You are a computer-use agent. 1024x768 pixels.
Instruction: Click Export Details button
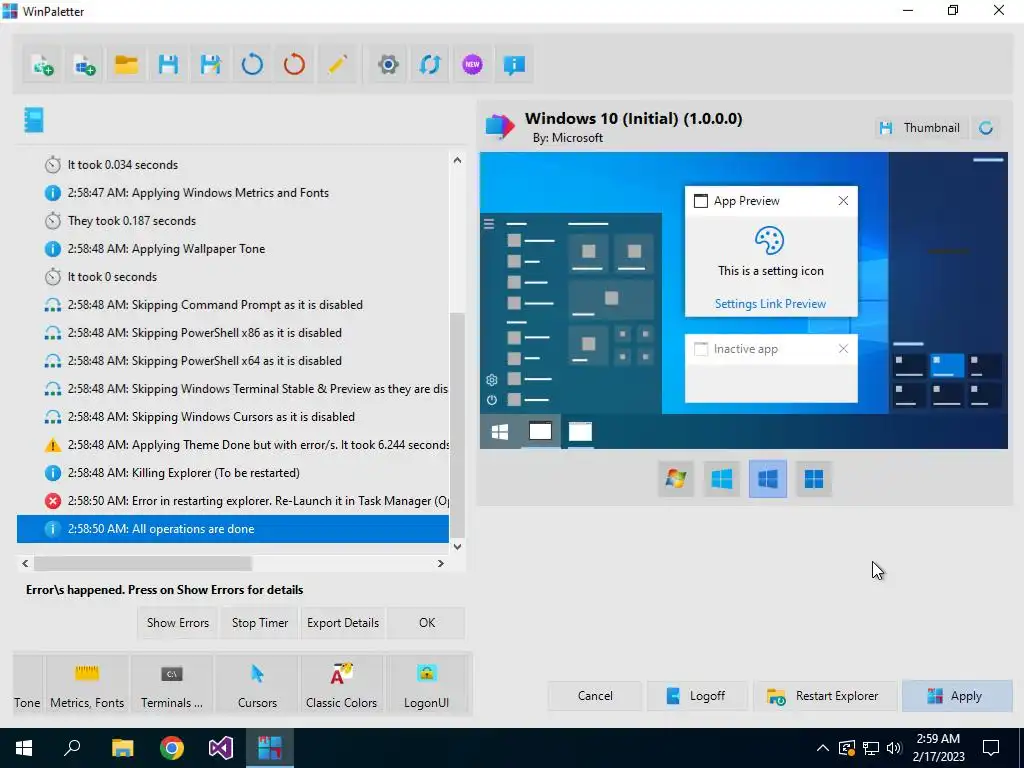[x=343, y=623]
